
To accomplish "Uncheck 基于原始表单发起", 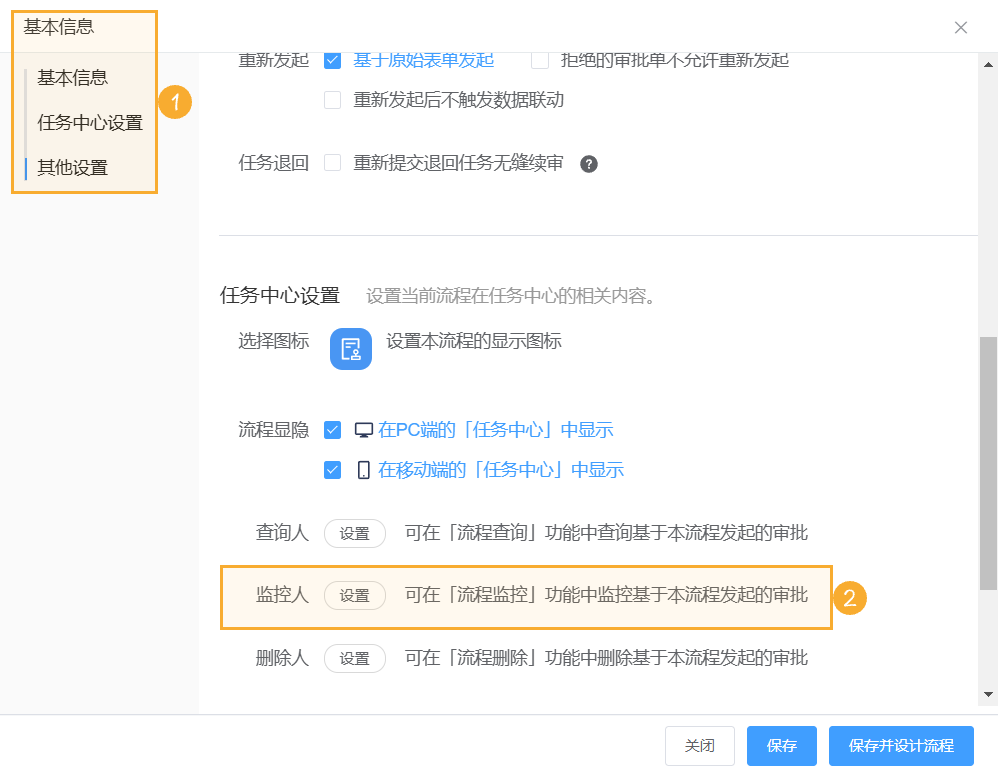I will pos(332,60).
